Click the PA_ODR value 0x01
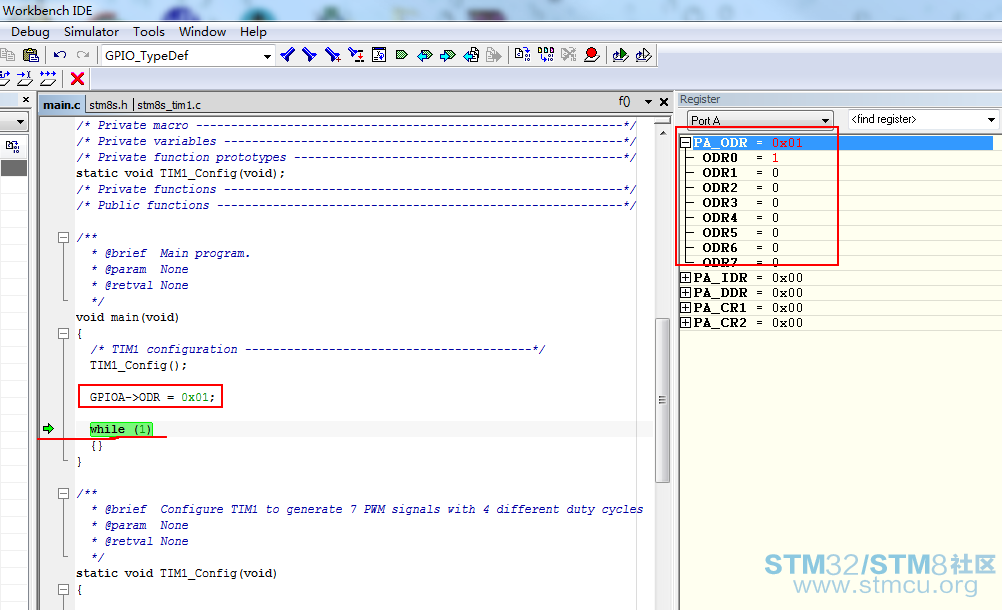This screenshot has width=1002, height=610. 787,142
